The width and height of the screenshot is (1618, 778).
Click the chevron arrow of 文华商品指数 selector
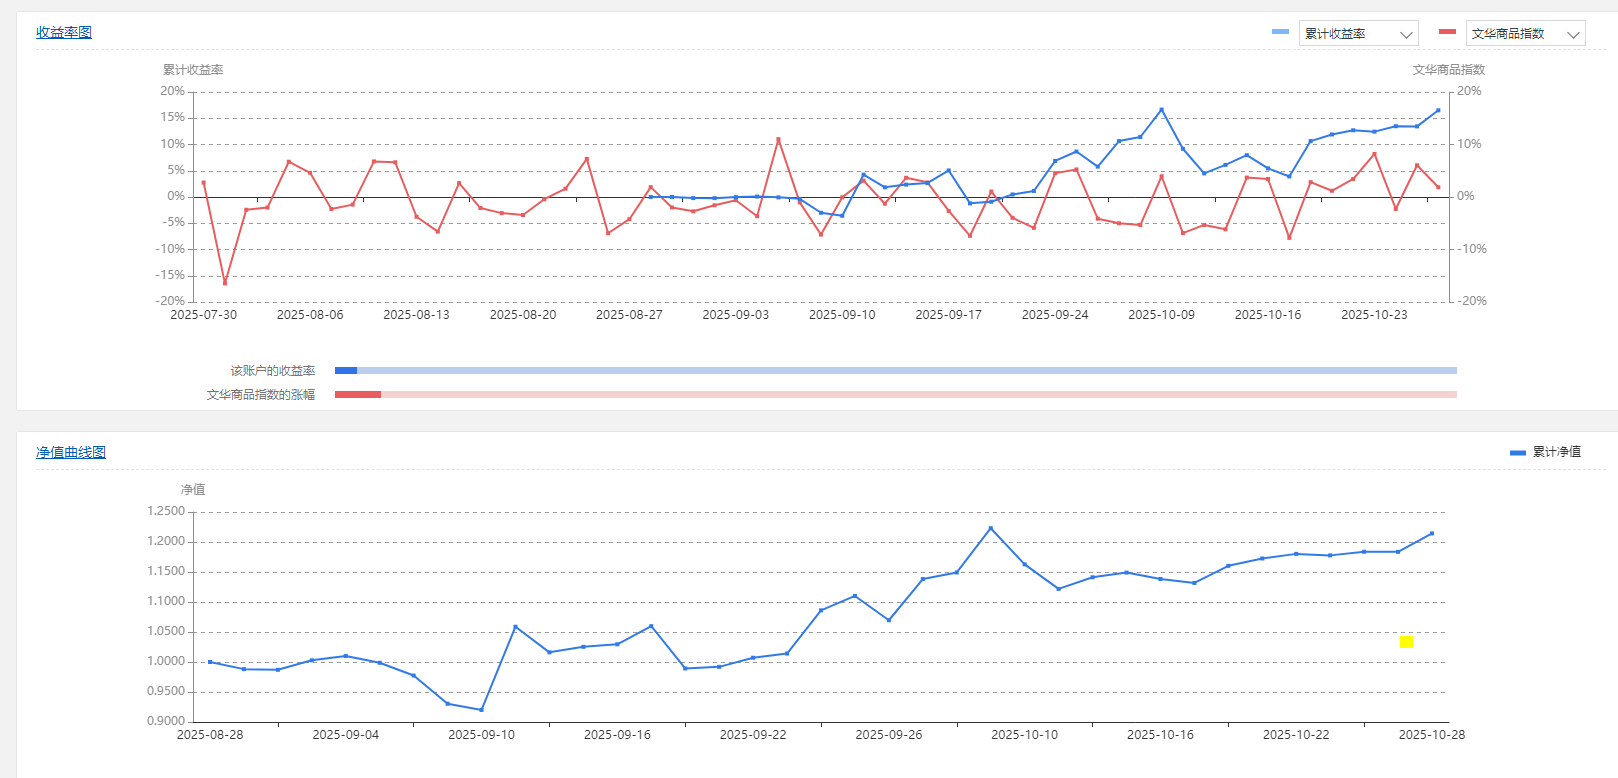pyautogui.click(x=1573, y=35)
